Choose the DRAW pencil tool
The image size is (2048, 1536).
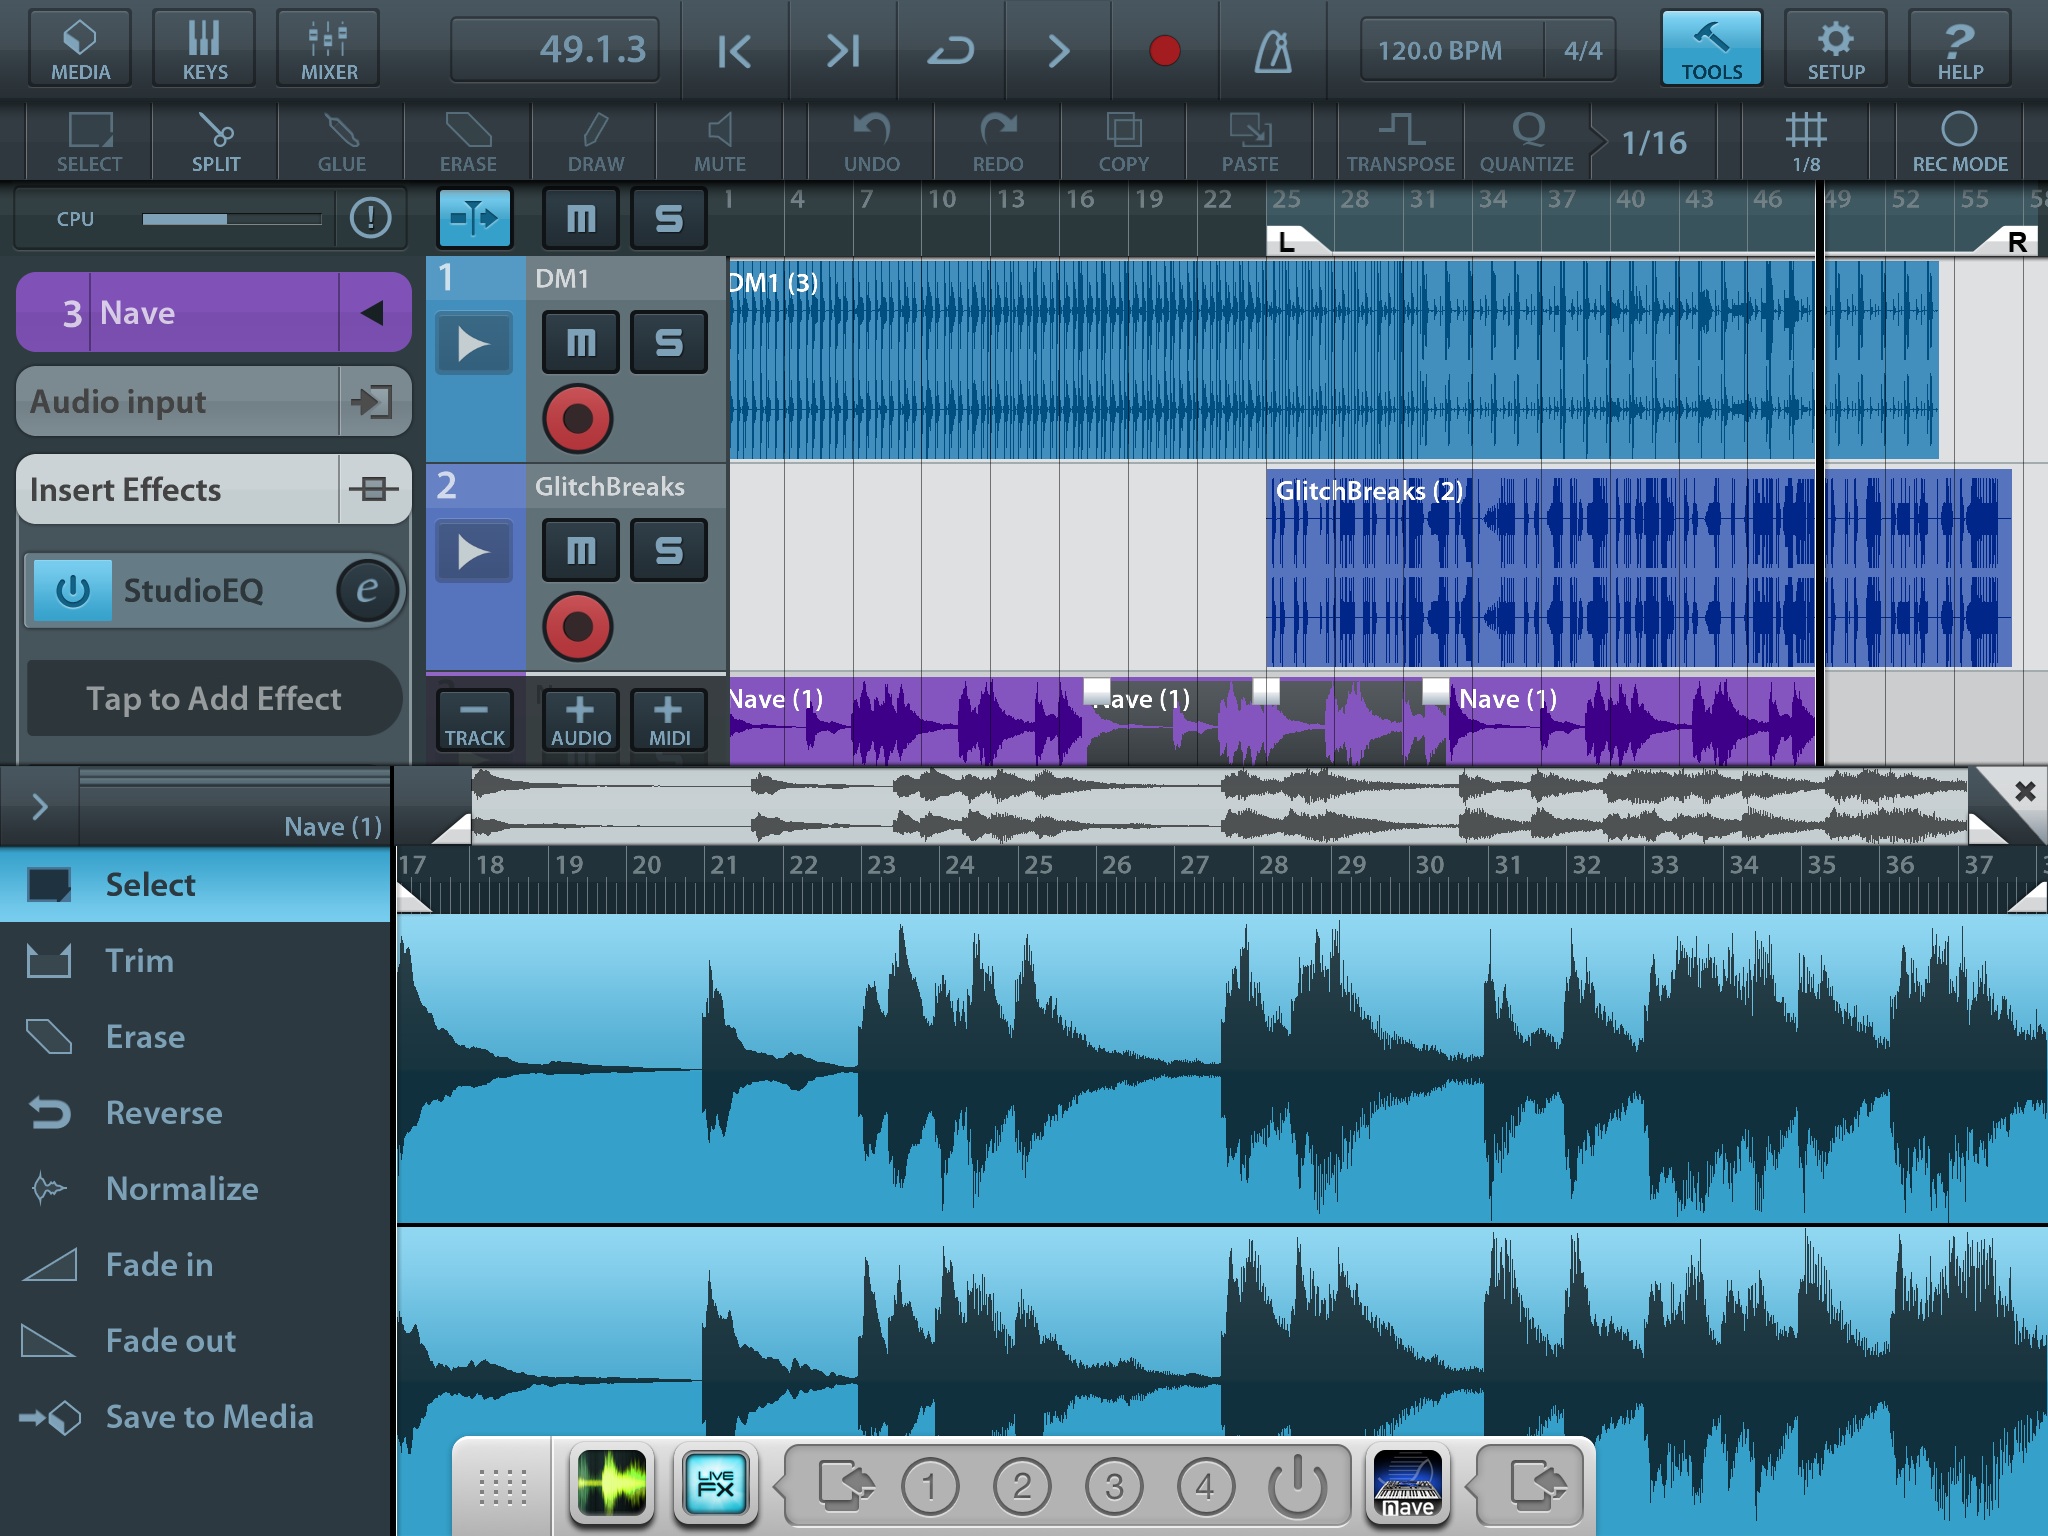pyautogui.click(x=596, y=142)
